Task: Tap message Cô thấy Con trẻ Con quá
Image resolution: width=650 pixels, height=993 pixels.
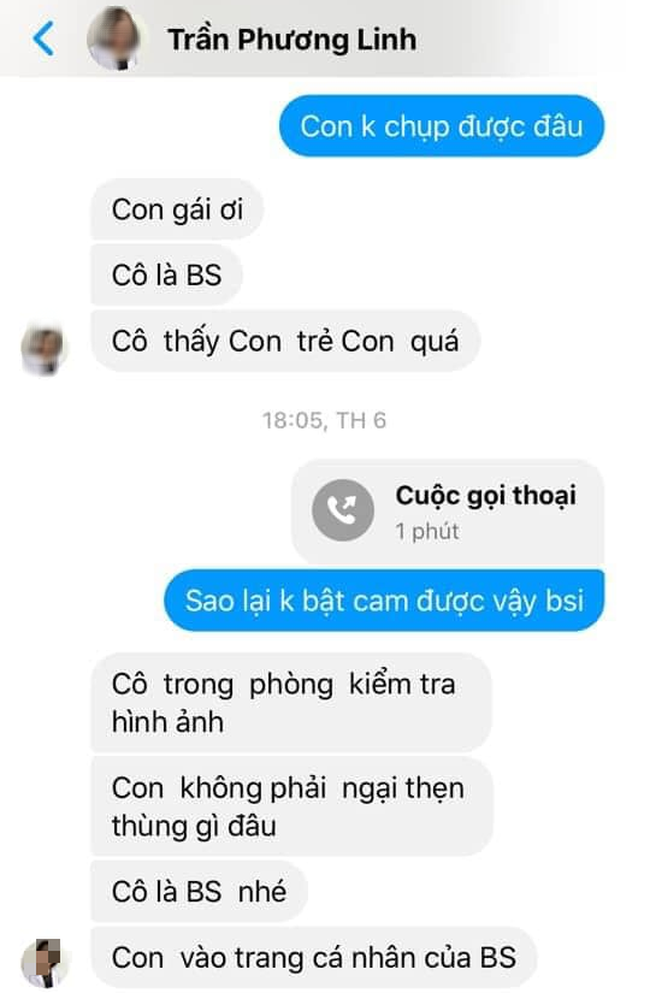Action: click(285, 341)
